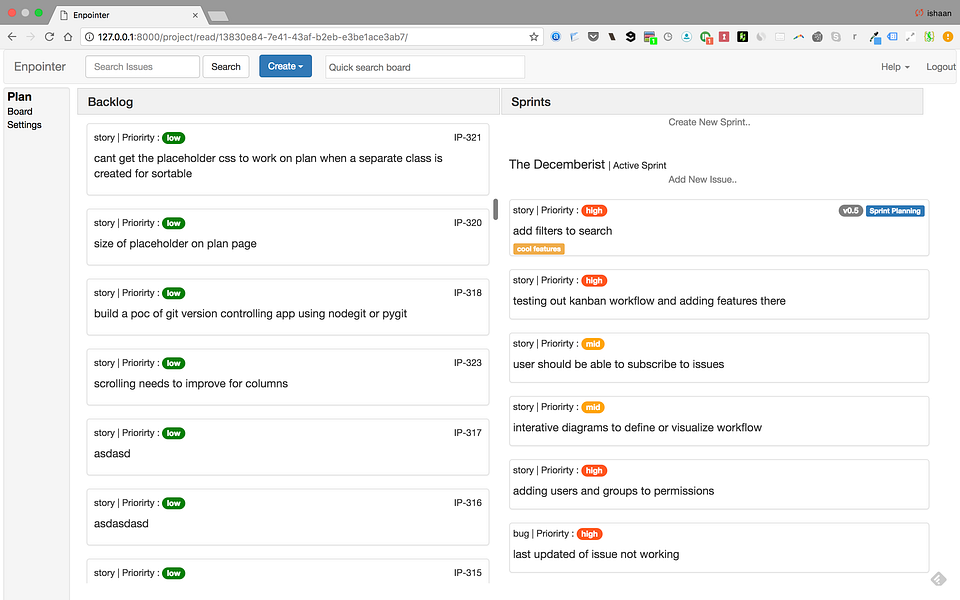Click the browser forward arrow
Screen dimensions: 960x600
point(31,37)
